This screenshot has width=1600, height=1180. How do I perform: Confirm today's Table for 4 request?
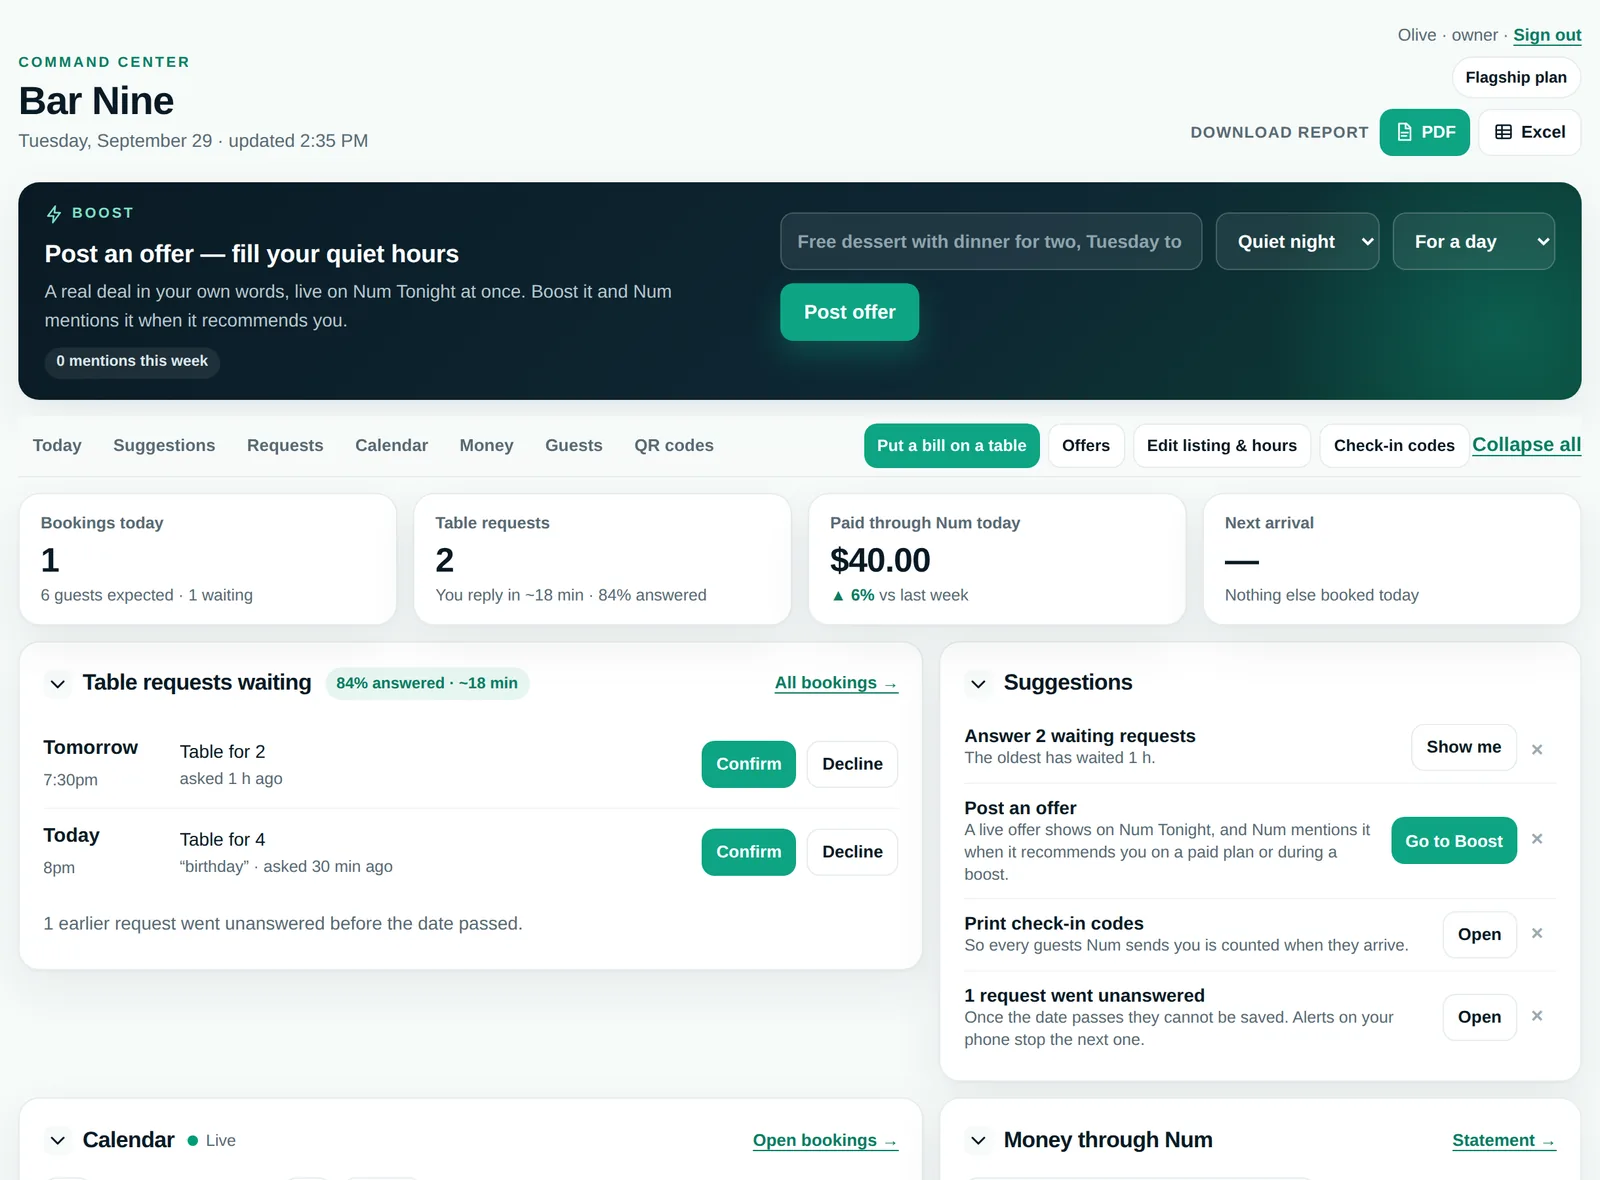(749, 852)
